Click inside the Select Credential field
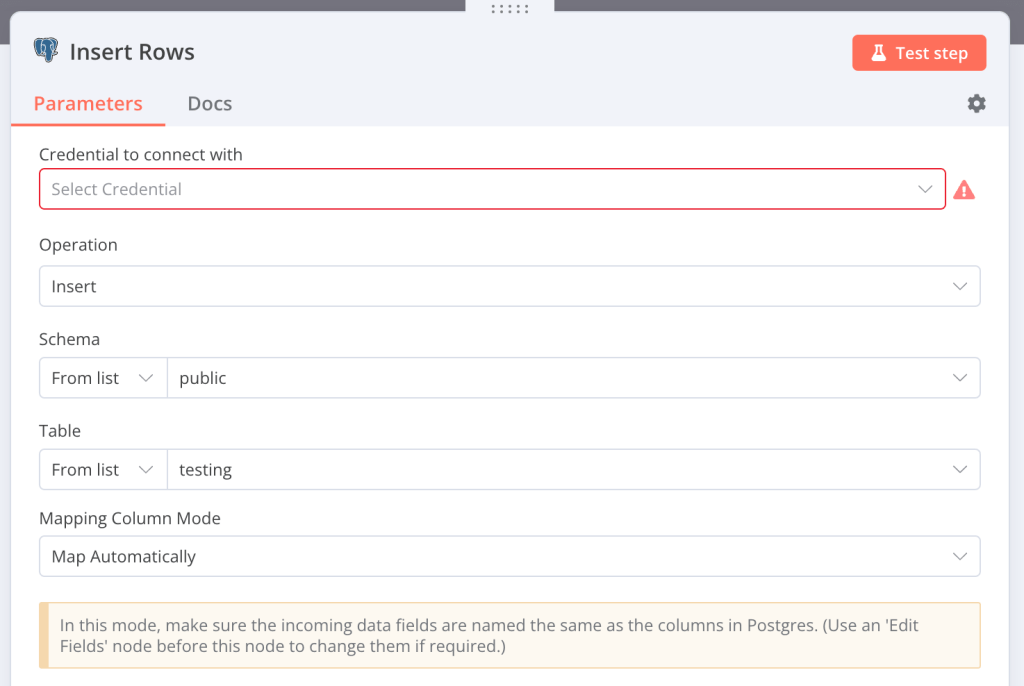This screenshot has width=1024, height=686. 400,189
